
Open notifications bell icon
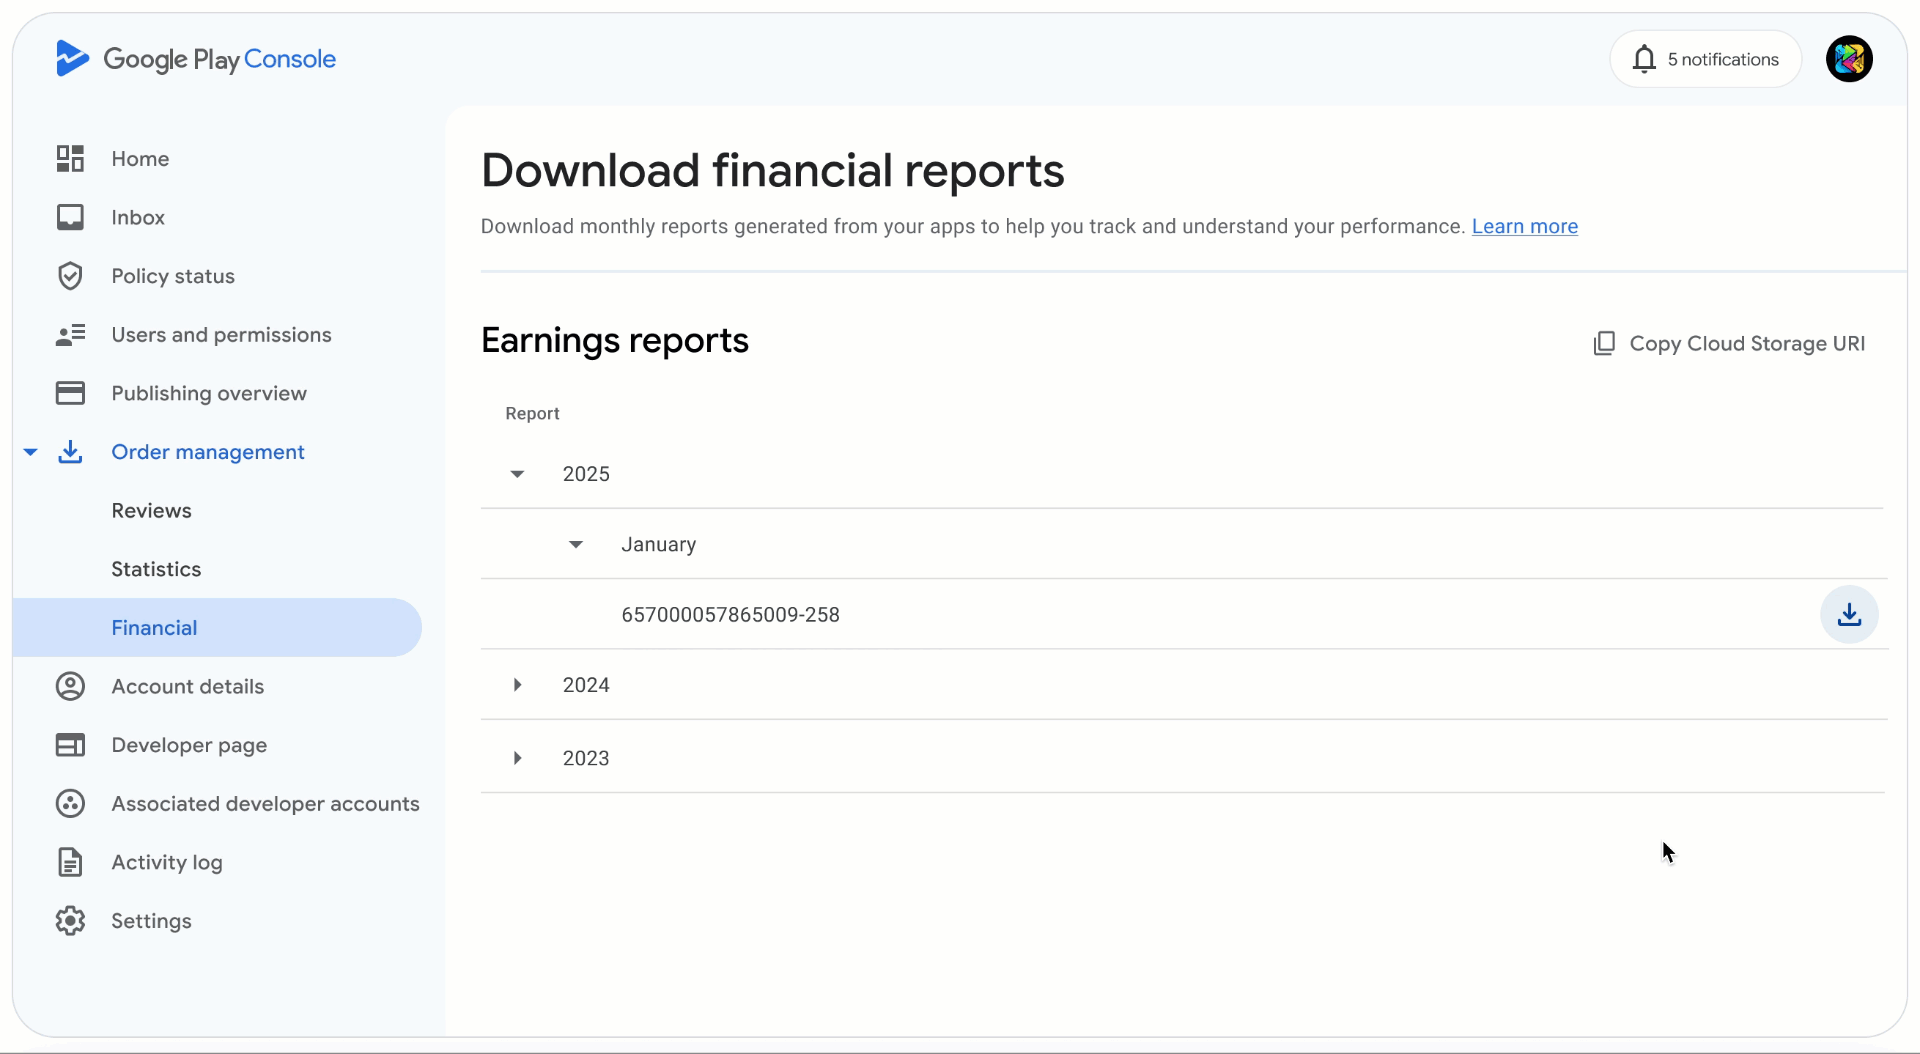1644,59
